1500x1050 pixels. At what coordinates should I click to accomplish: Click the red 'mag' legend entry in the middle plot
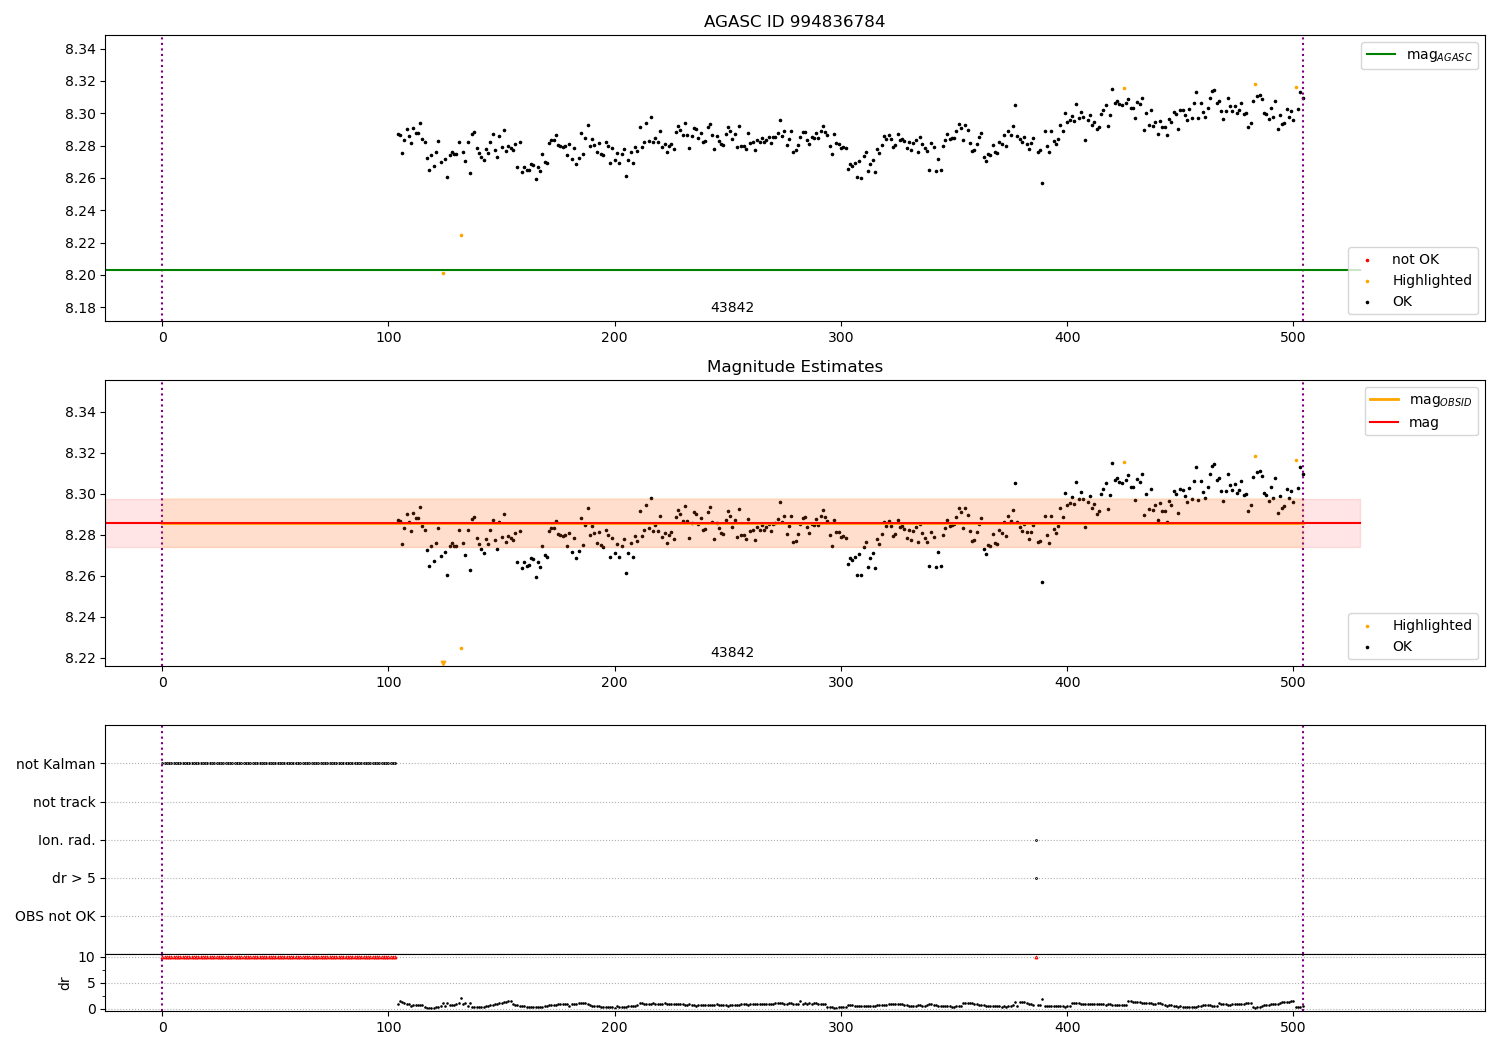tap(1405, 423)
